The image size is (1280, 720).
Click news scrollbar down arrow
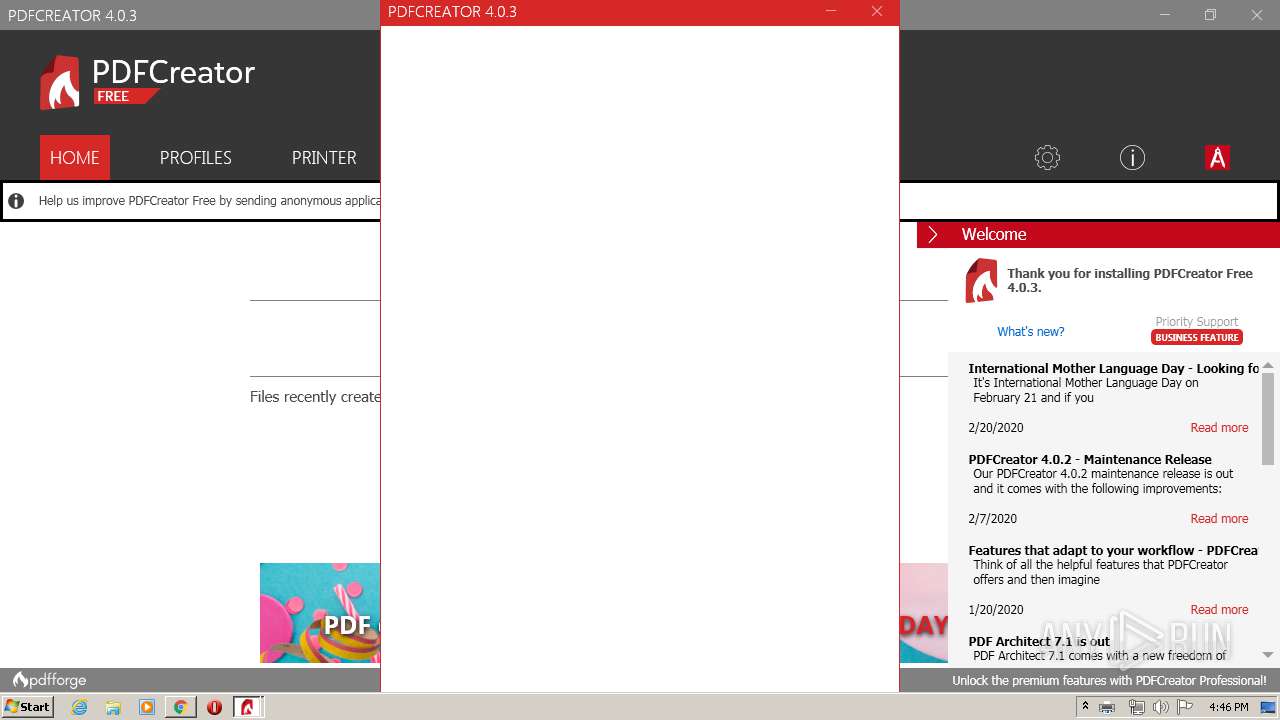click(x=1268, y=655)
